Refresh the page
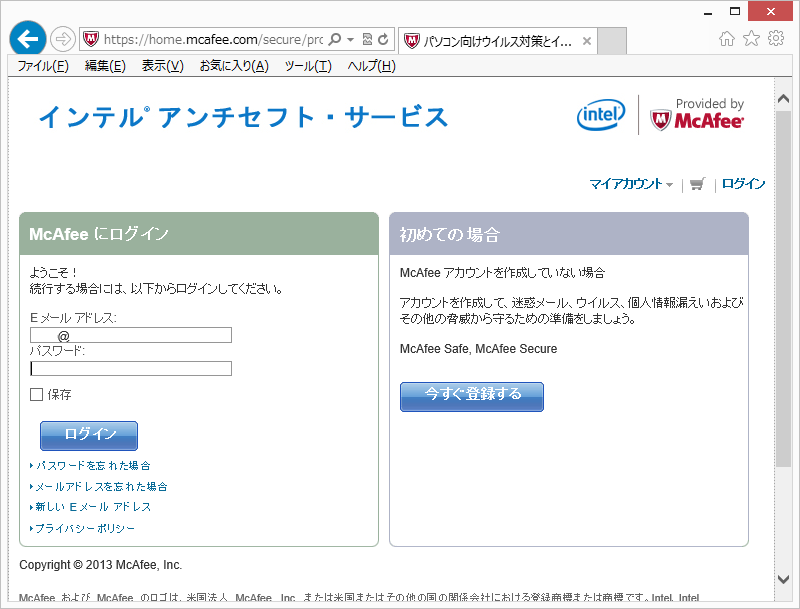The height and width of the screenshot is (609, 800). click(383, 39)
